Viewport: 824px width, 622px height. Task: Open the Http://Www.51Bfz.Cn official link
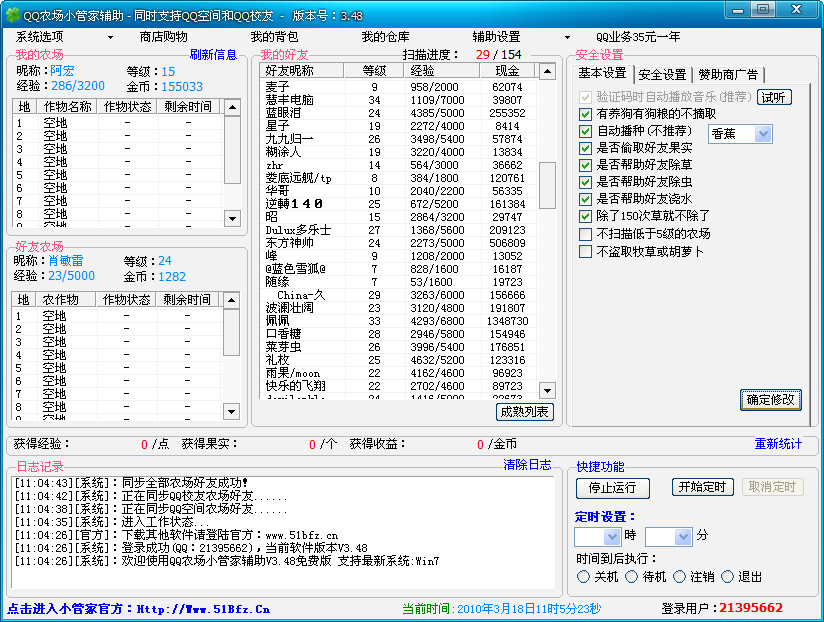click(203, 609)
